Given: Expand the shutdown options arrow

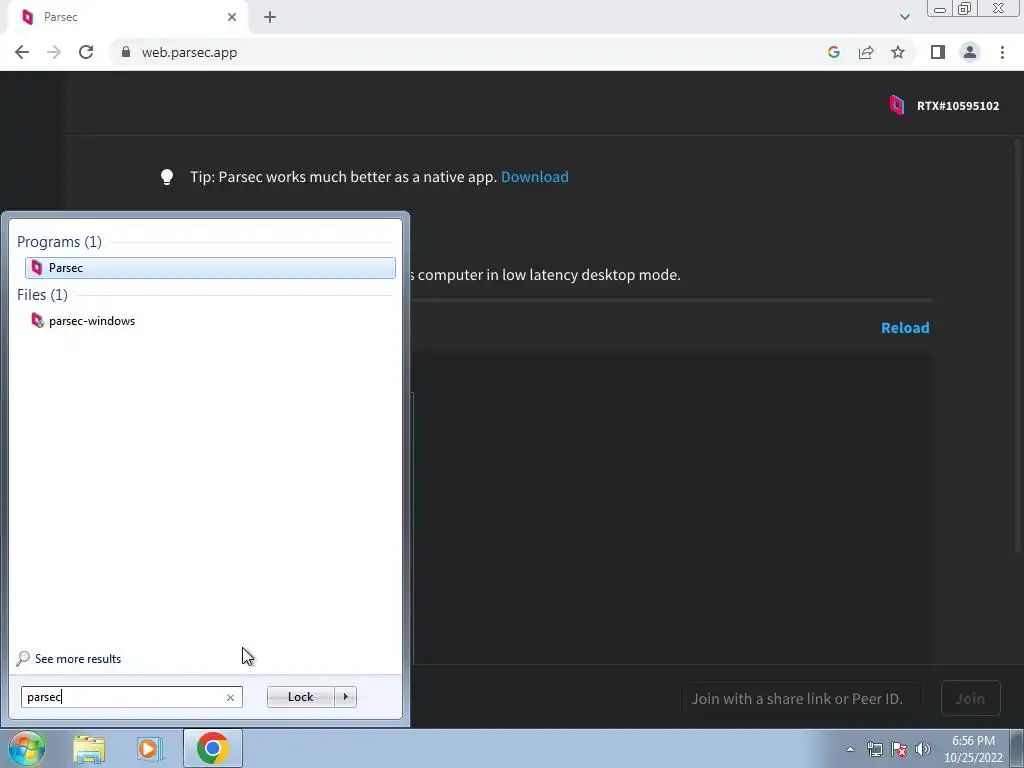Looking at the screenshot, I should [x=345, y=697].
